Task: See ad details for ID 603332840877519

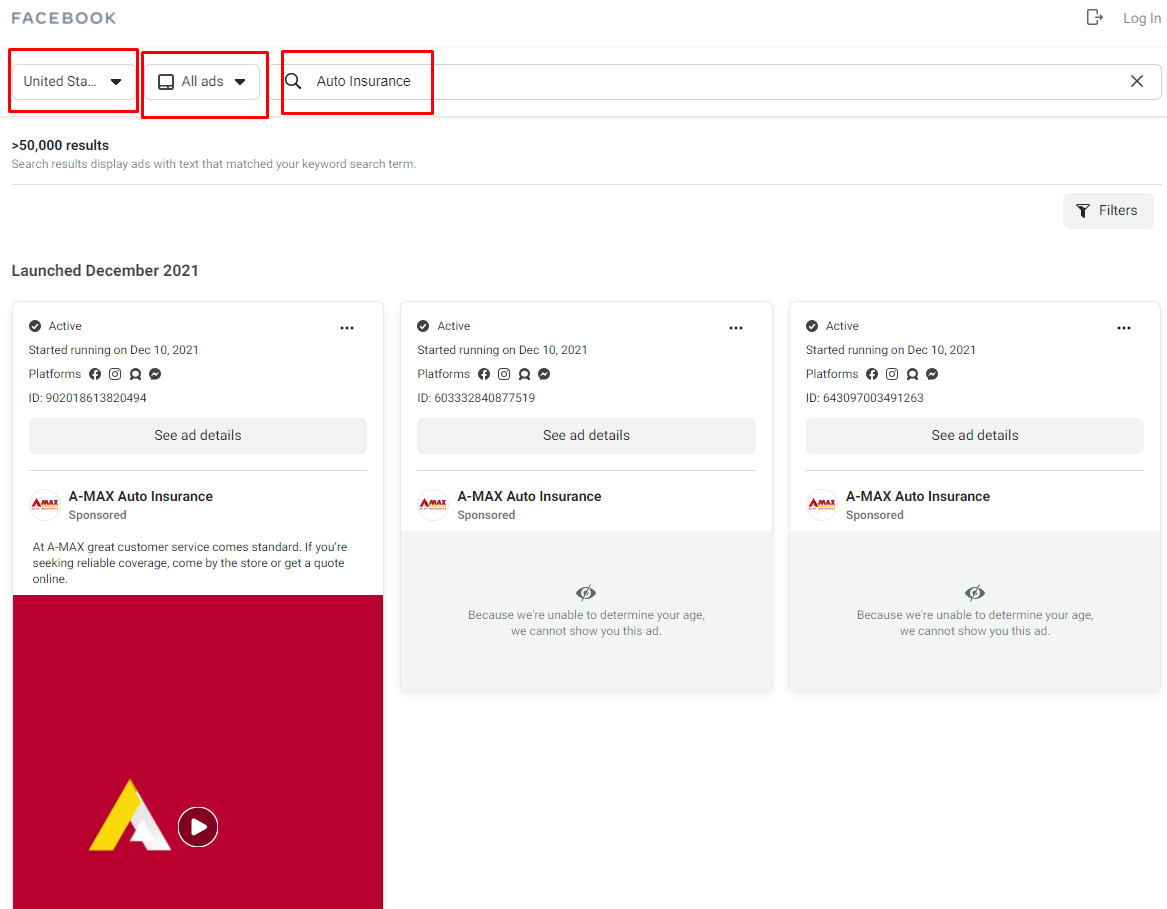Action: click(x=586, y=436)
